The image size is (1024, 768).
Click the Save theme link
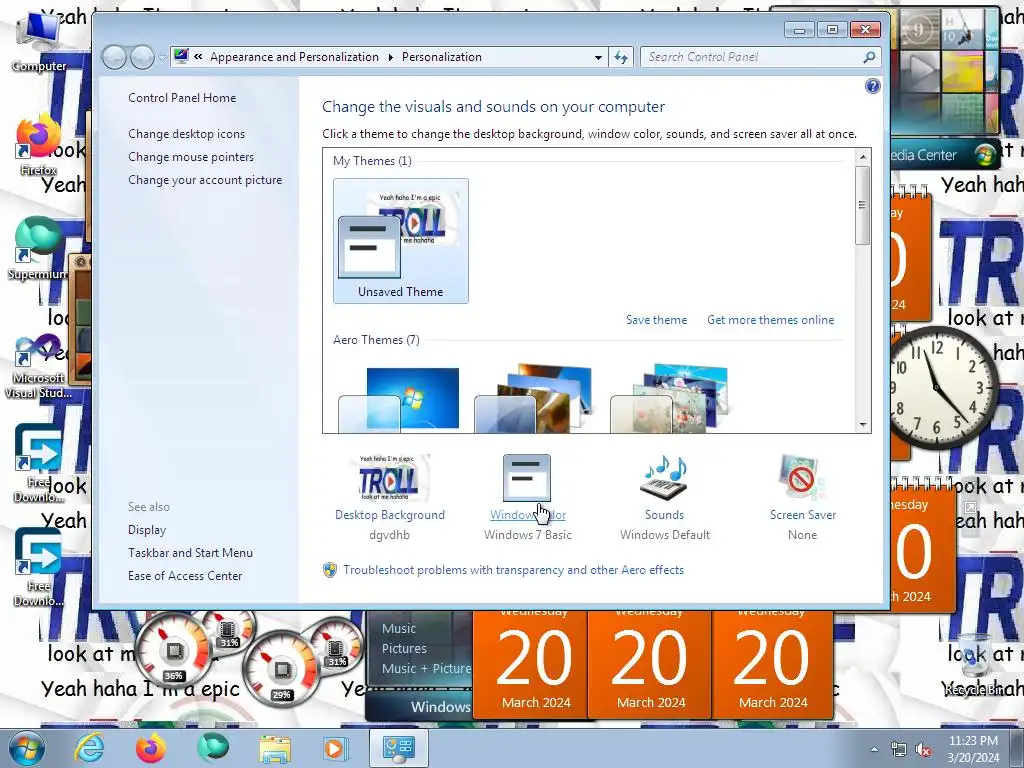click(x=656, y=320)
